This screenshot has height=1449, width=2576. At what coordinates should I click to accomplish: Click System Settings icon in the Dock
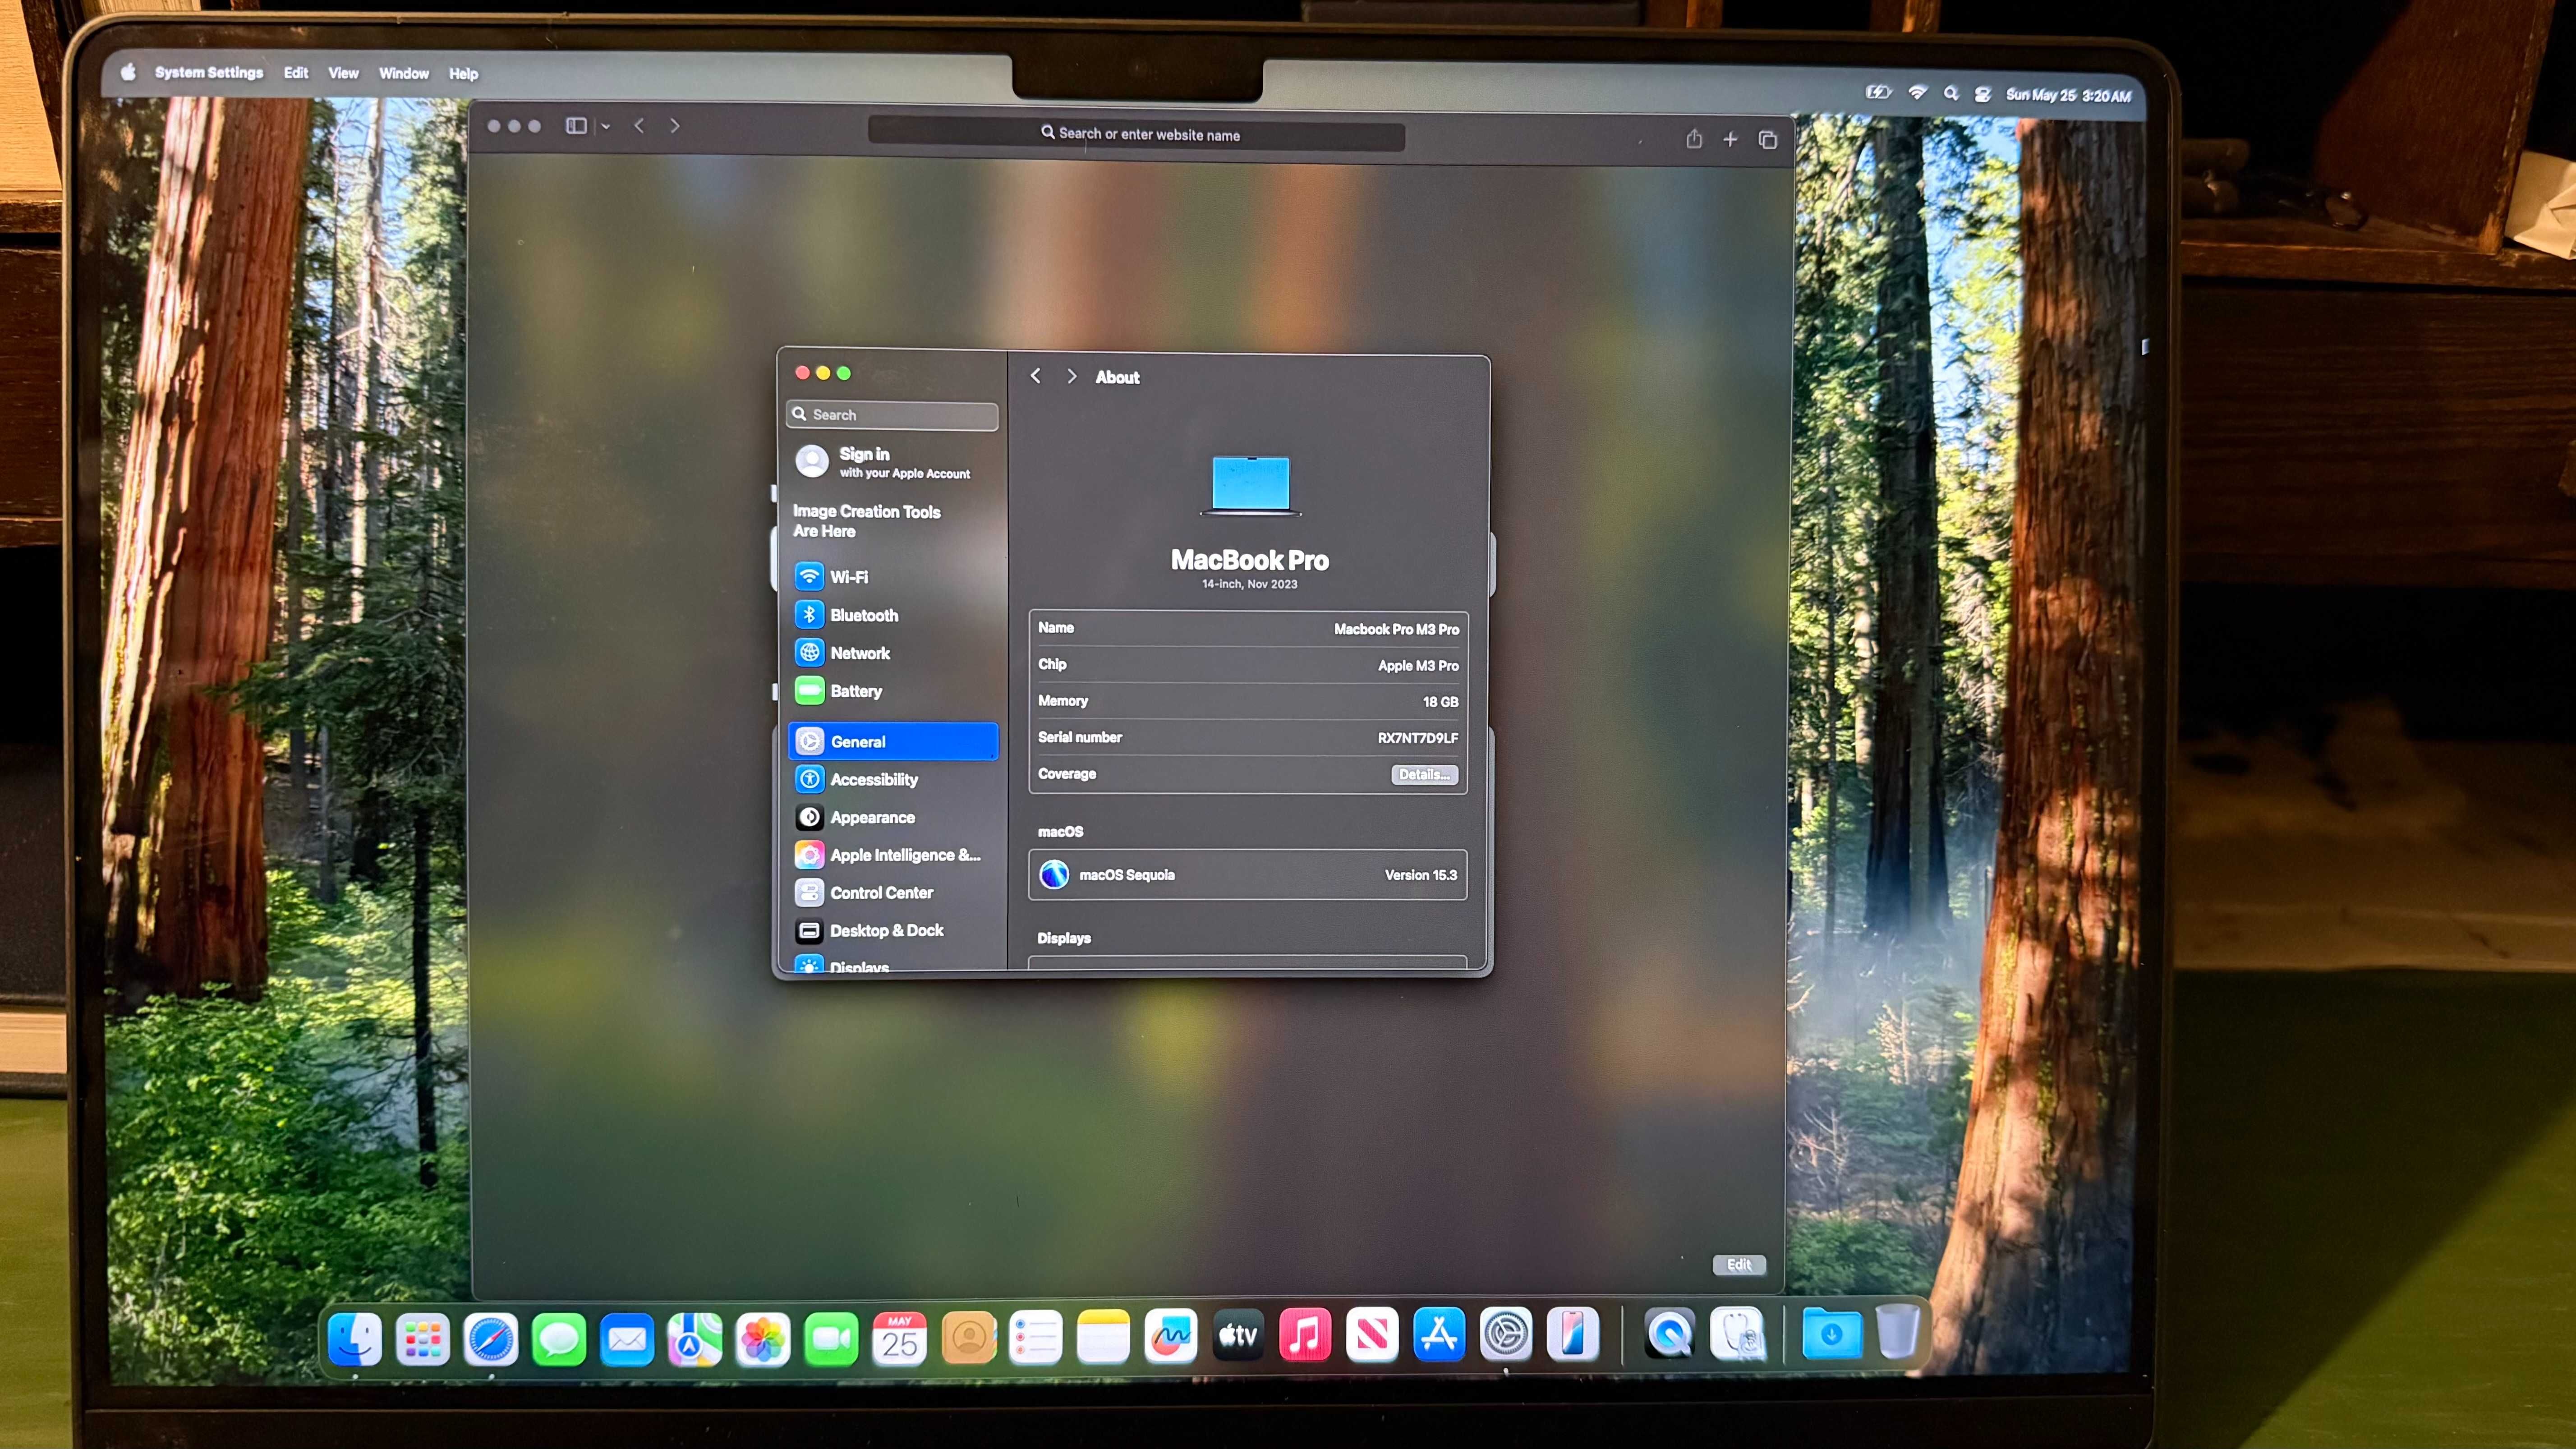coord(1506,1333)
